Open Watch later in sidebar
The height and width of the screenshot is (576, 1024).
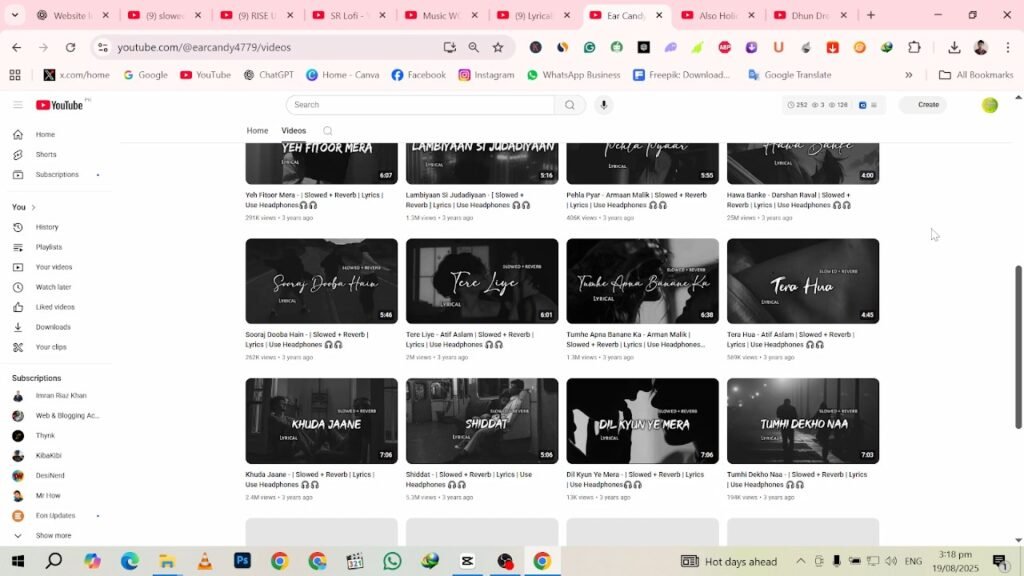(53, 287)
